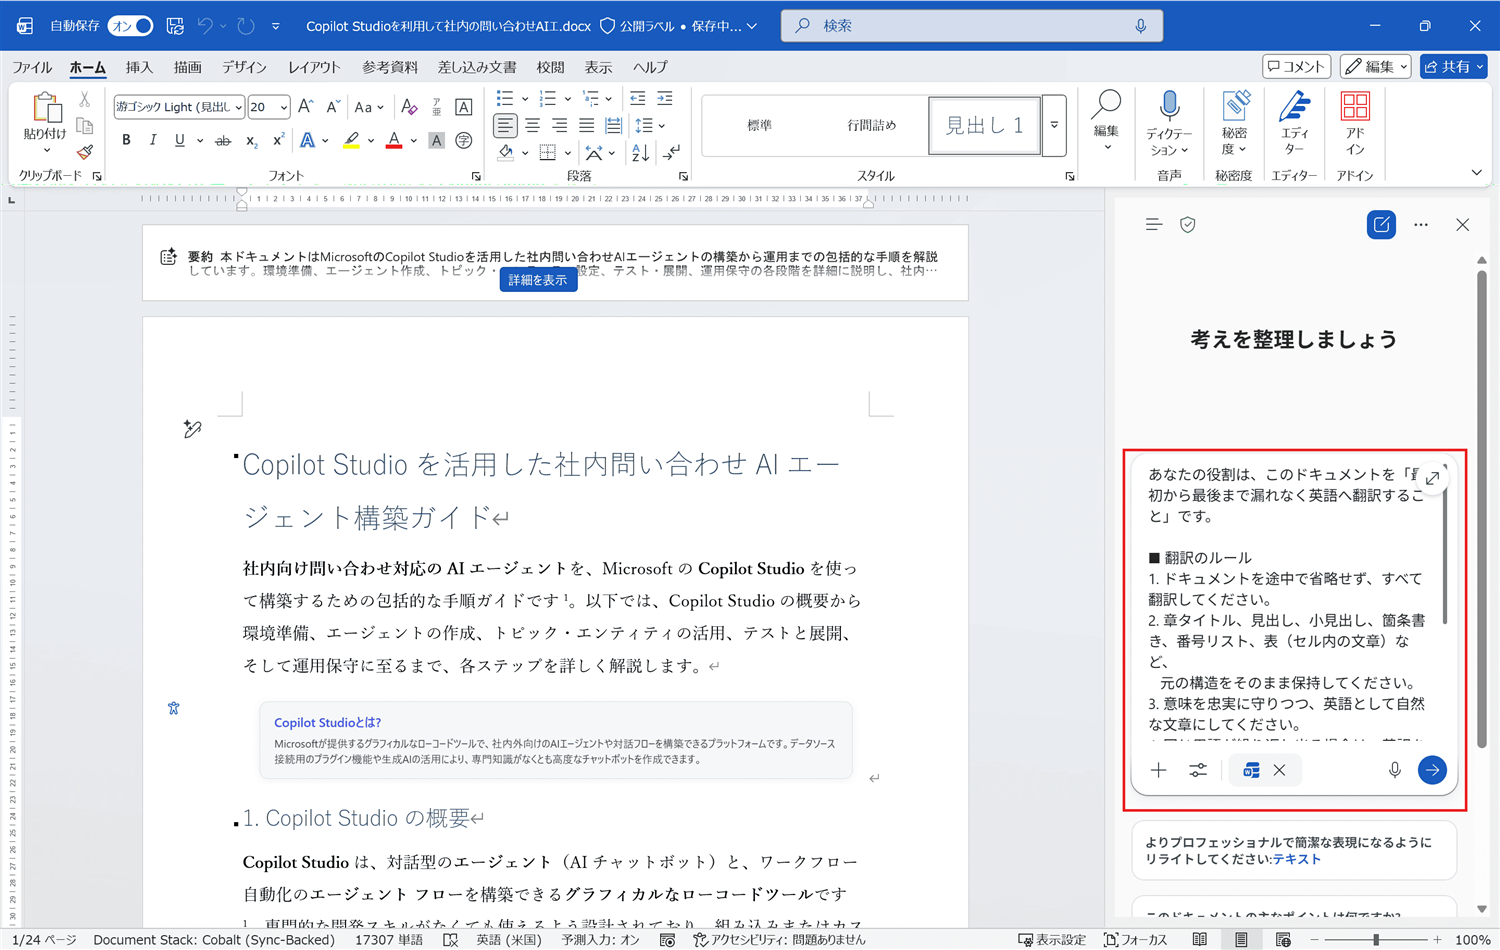
Task: Decrease paragraph indent
Action: pos(638,98)
